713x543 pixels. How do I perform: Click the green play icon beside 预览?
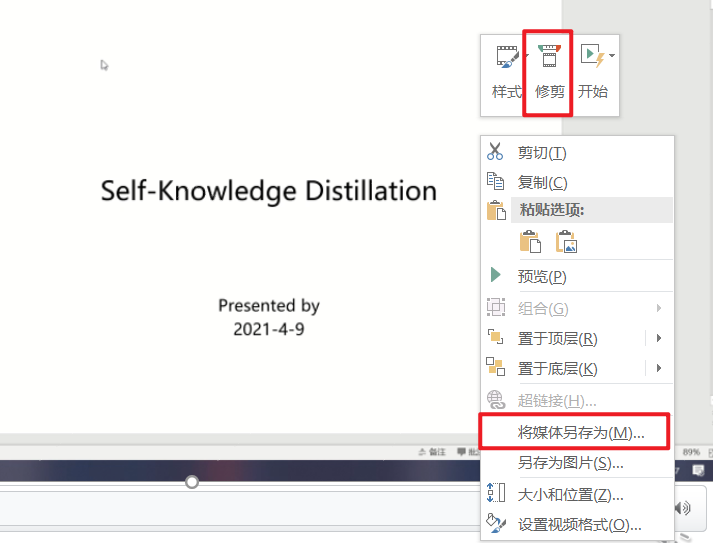point(496,275)
